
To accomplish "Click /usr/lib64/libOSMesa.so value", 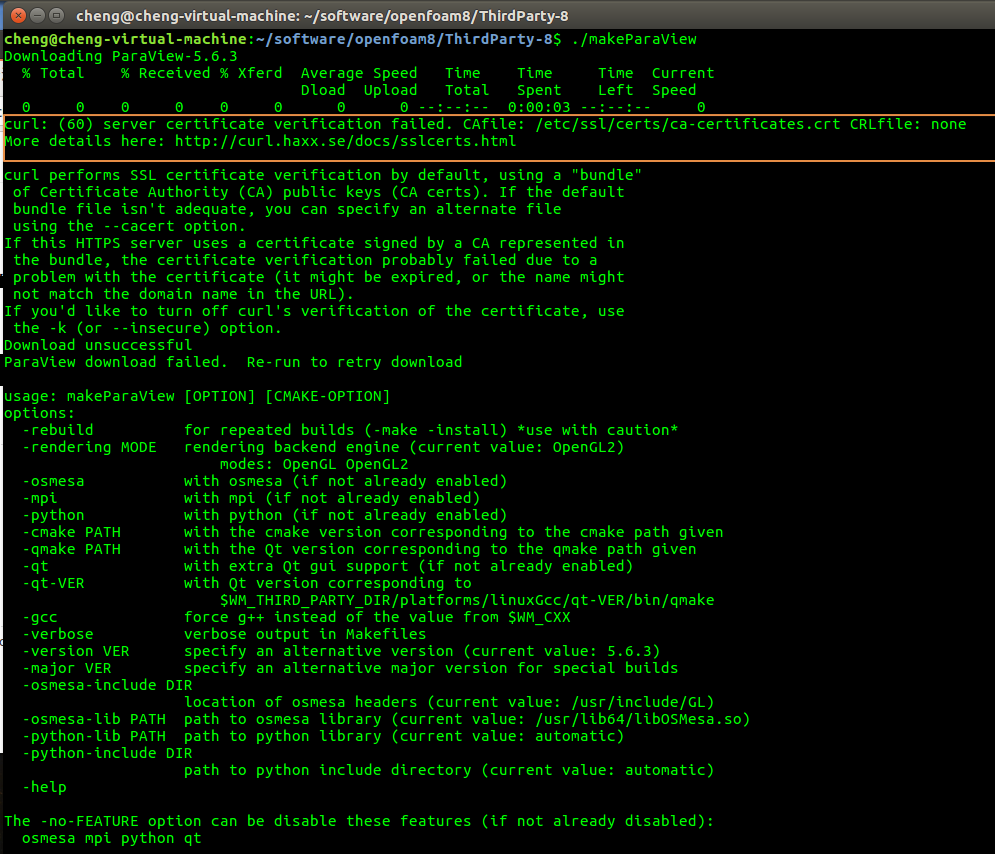I will pyautogui.click(x=638, y=719).
